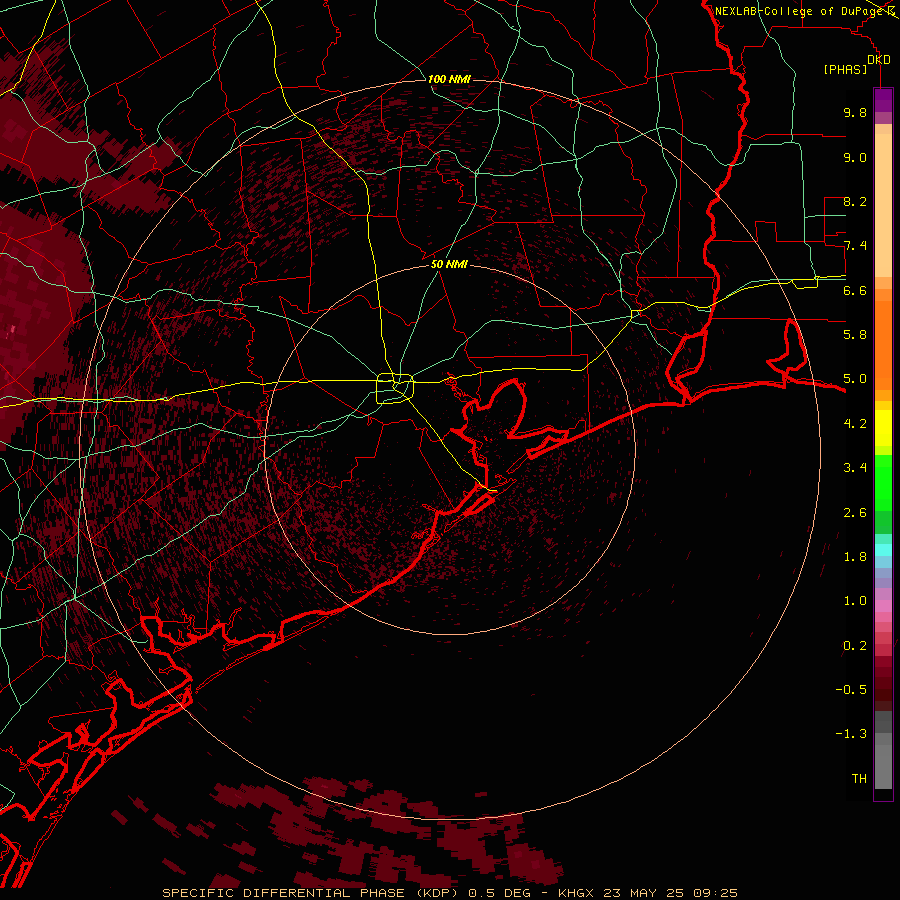Click the 5.0 value on the legend
Image resolution: width=900 pixels, height=900 pixels.
point(855,379)
